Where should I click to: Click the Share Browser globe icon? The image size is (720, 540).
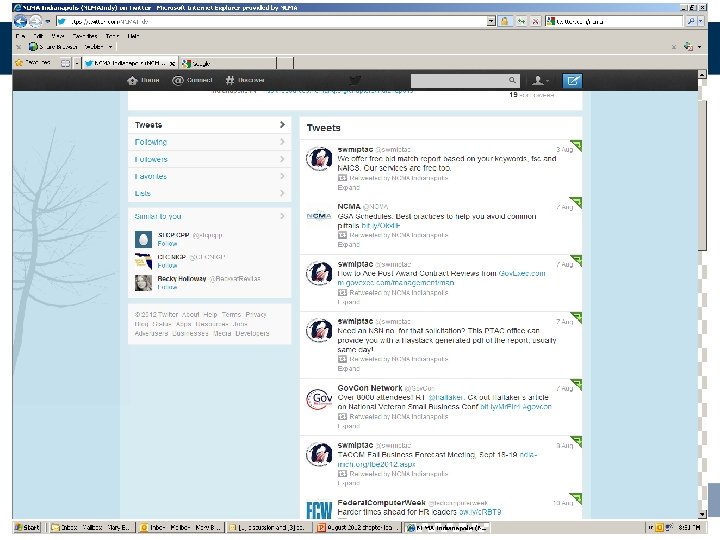33,47
